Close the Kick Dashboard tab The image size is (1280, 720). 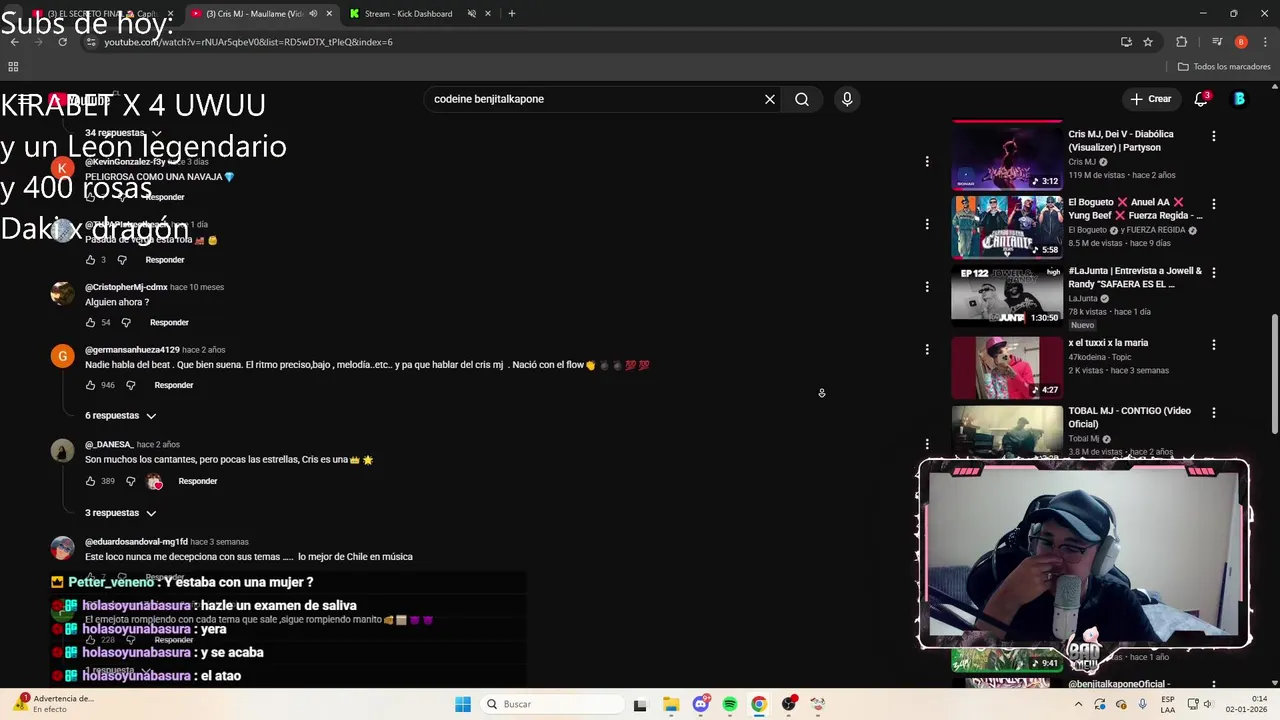[488, 14]
